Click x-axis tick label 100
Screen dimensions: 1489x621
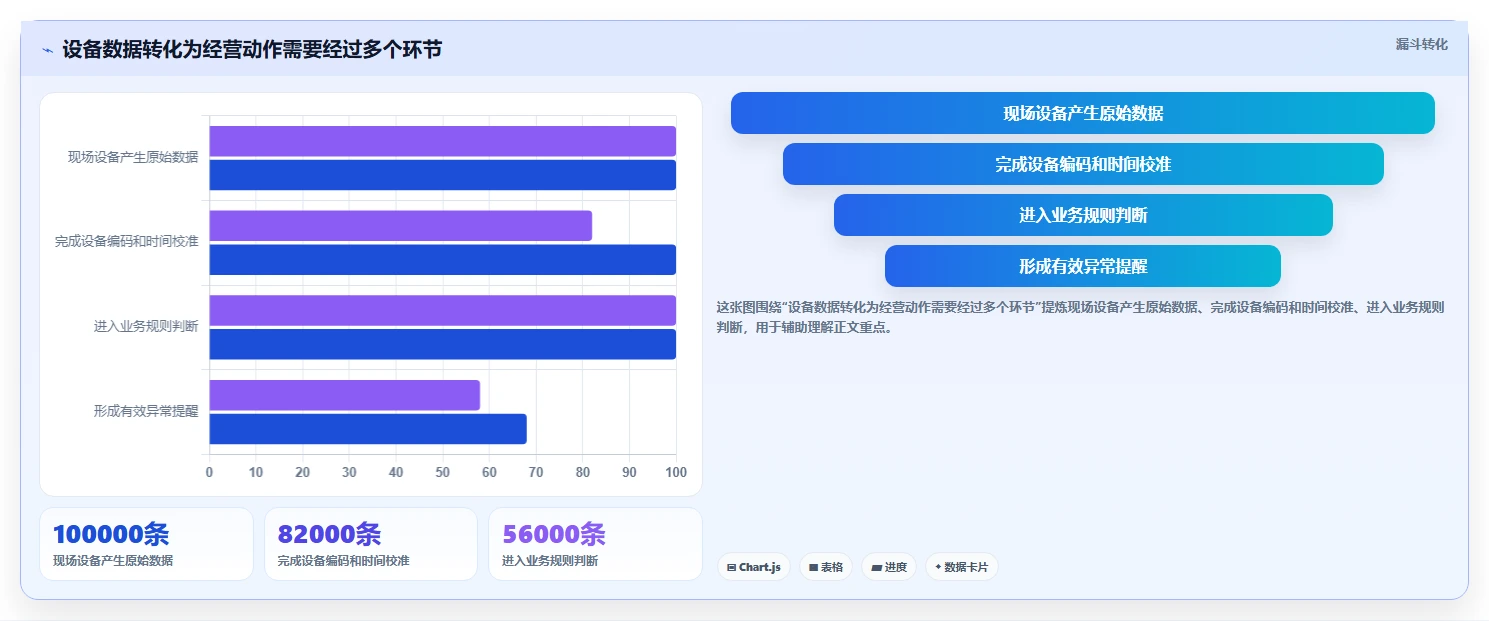[676, 472]
